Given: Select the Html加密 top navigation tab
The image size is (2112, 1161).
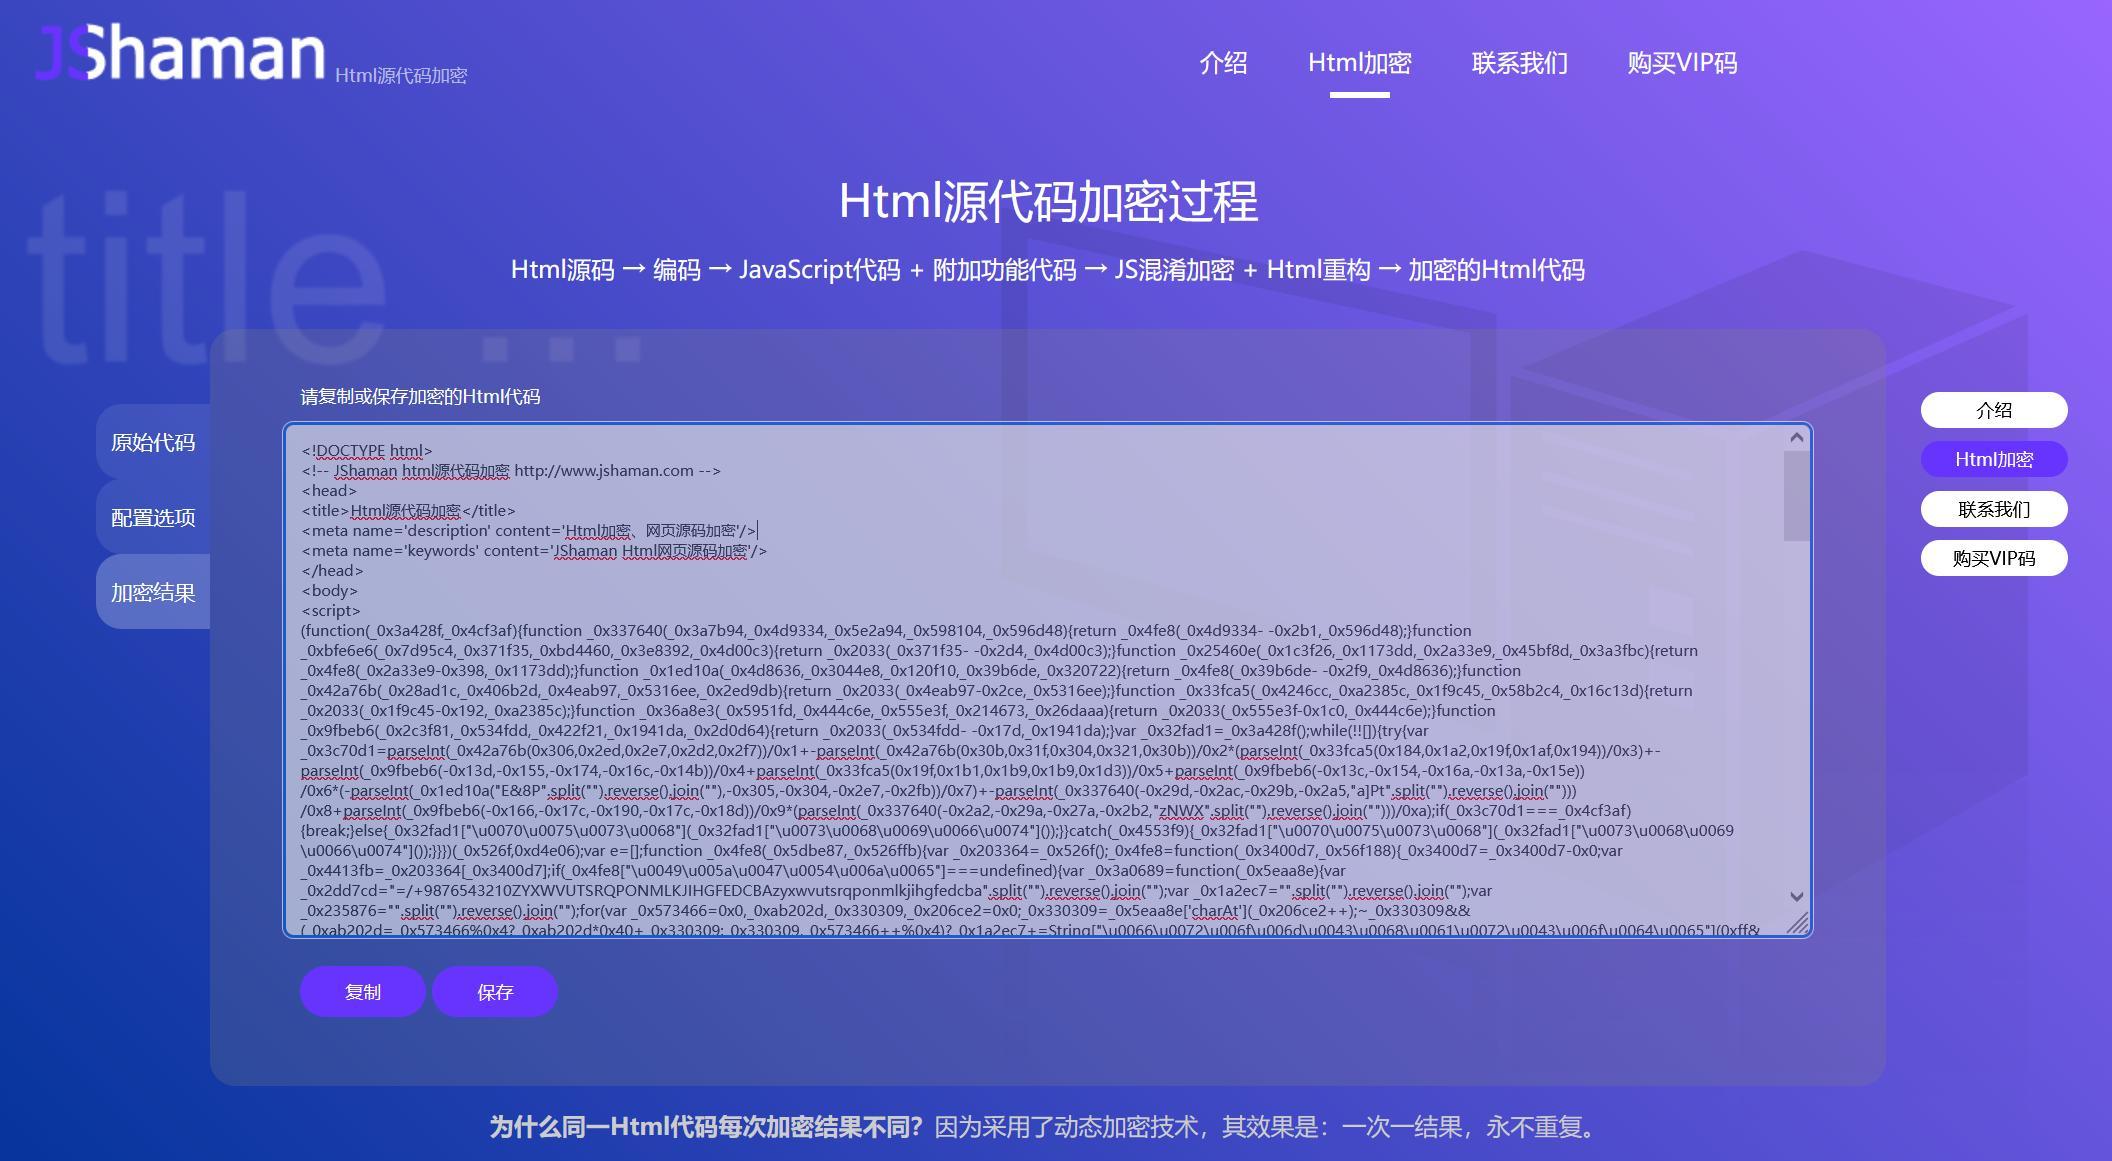Looking at the screenshot, I should (x=1359, y=63).
